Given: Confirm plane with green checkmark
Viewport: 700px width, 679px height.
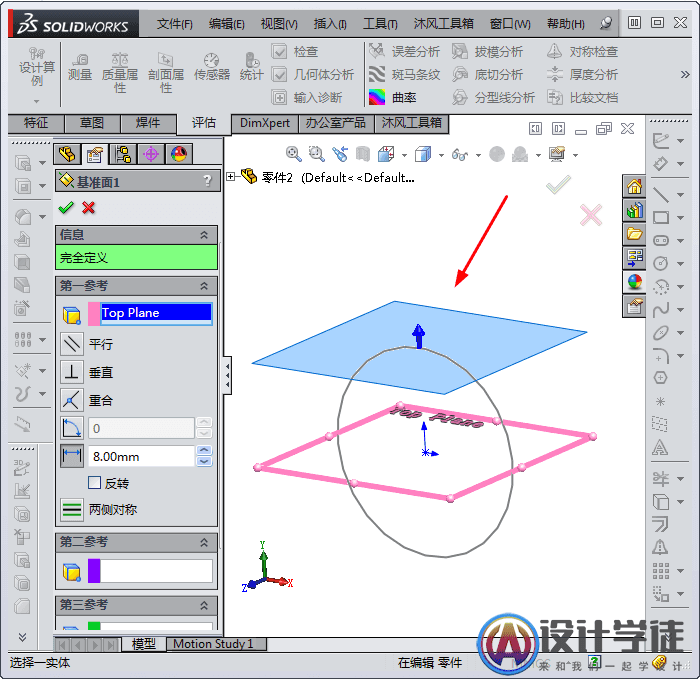Looking at the screenshot, I should (x=66, y=208).
